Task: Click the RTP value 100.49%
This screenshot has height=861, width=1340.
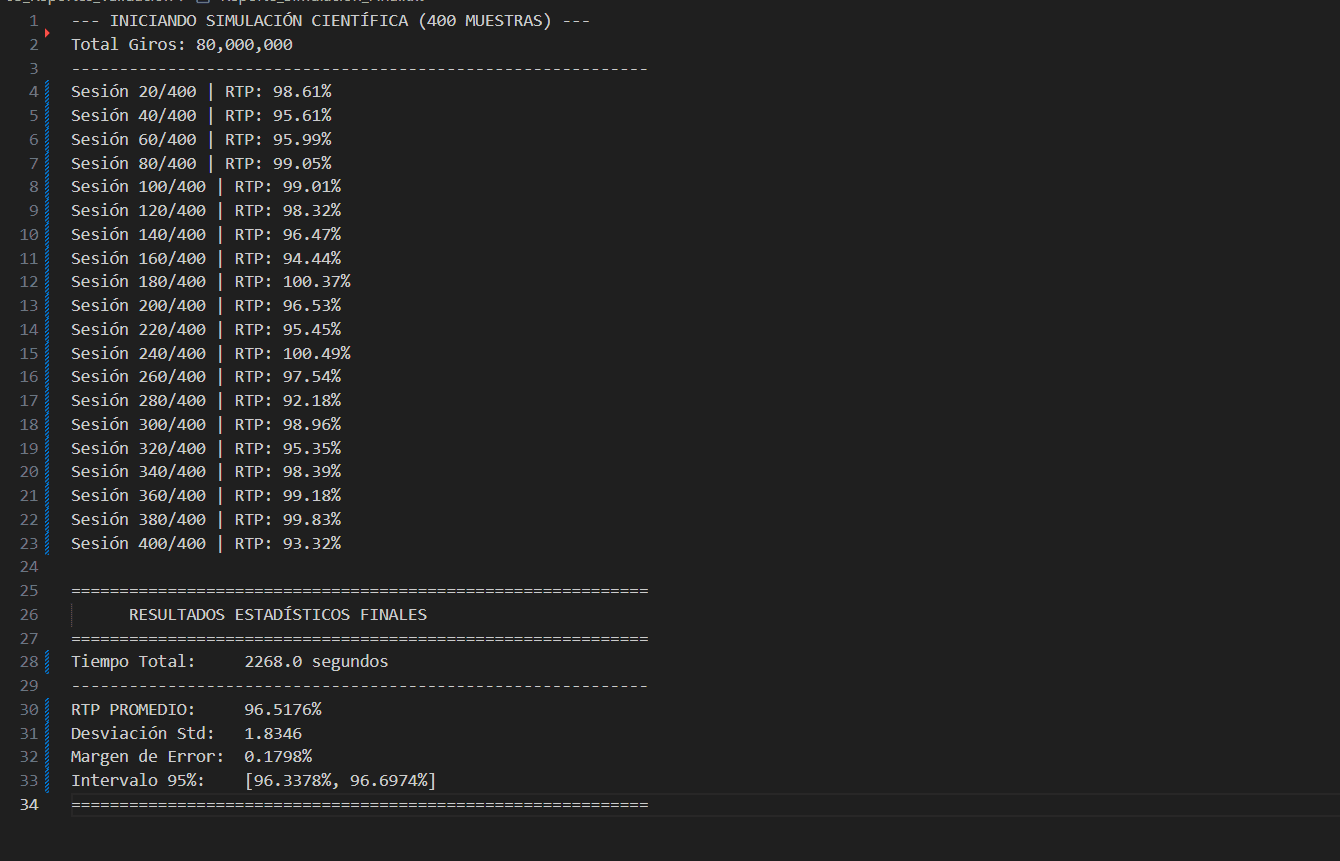Action: pyautogui.click(x=317, y=354)
